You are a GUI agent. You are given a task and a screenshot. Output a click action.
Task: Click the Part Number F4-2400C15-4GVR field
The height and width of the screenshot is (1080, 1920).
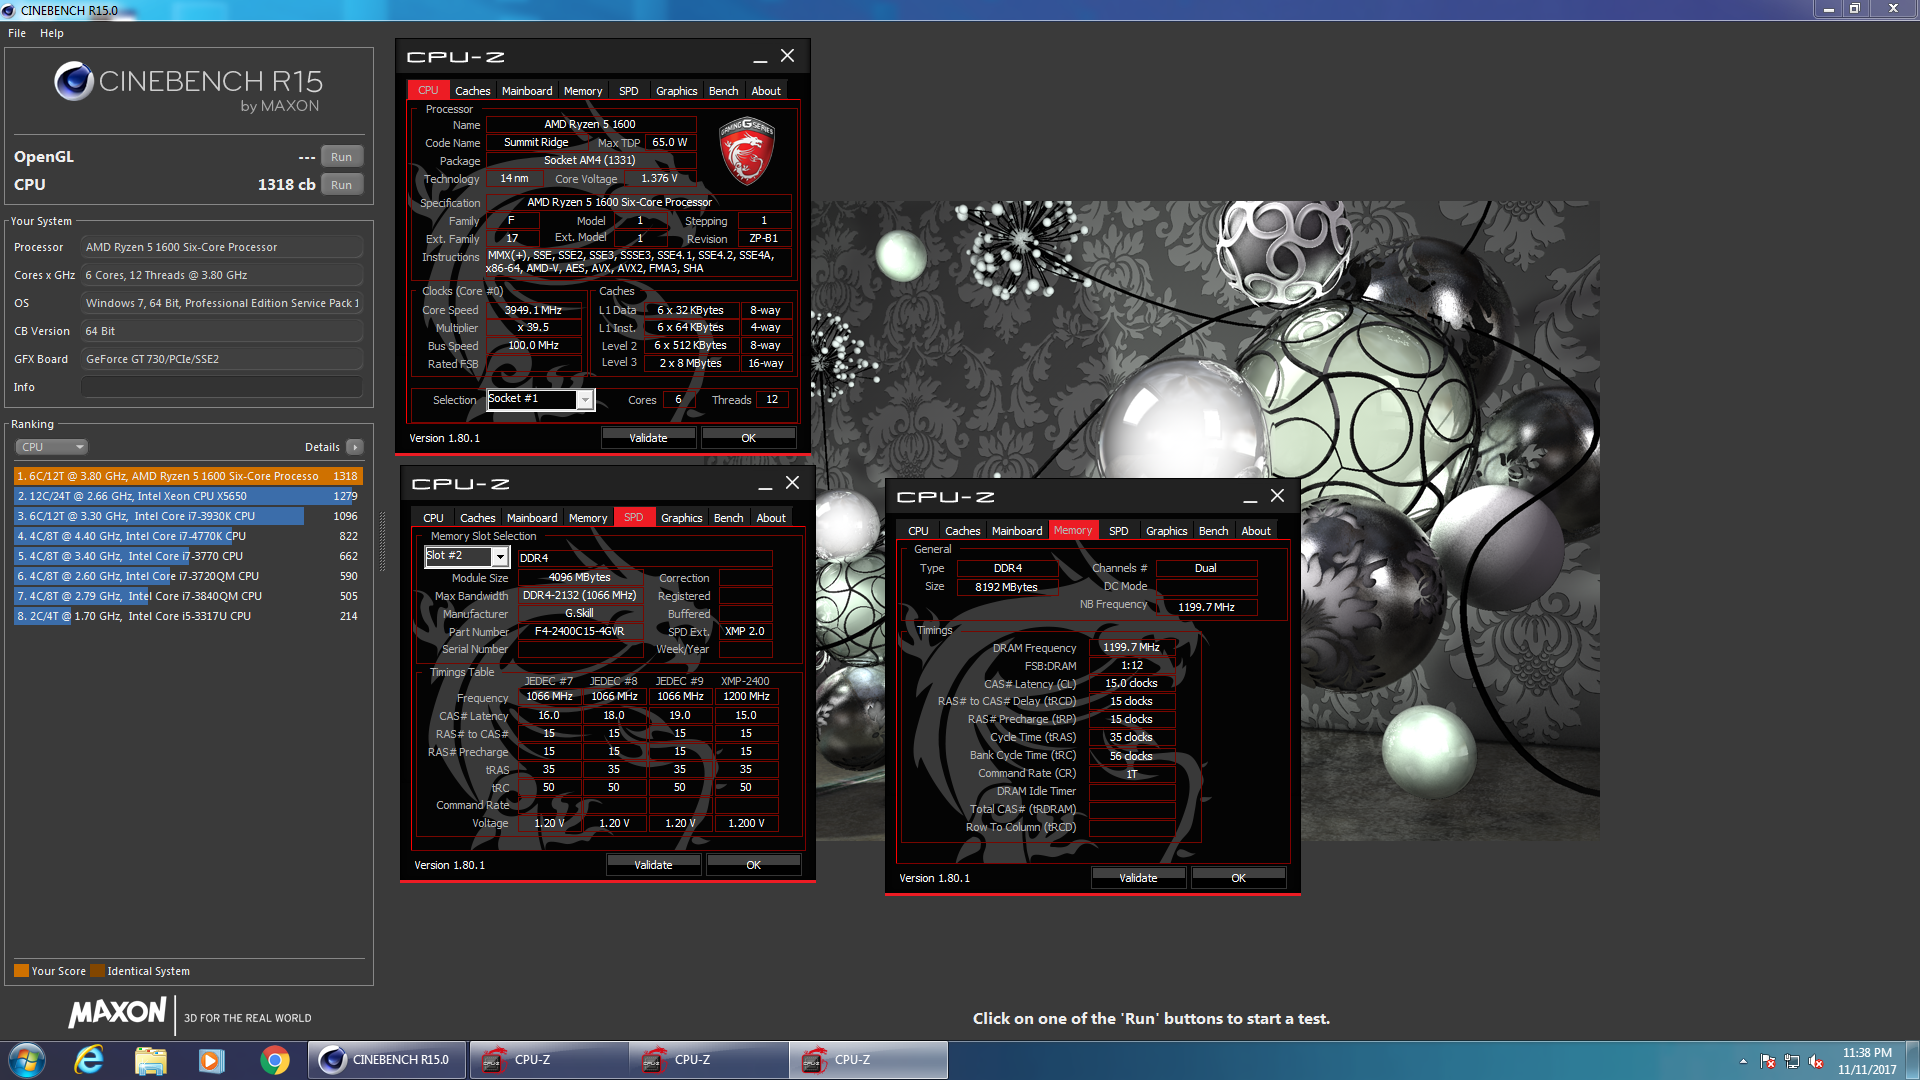pos(580,632)
